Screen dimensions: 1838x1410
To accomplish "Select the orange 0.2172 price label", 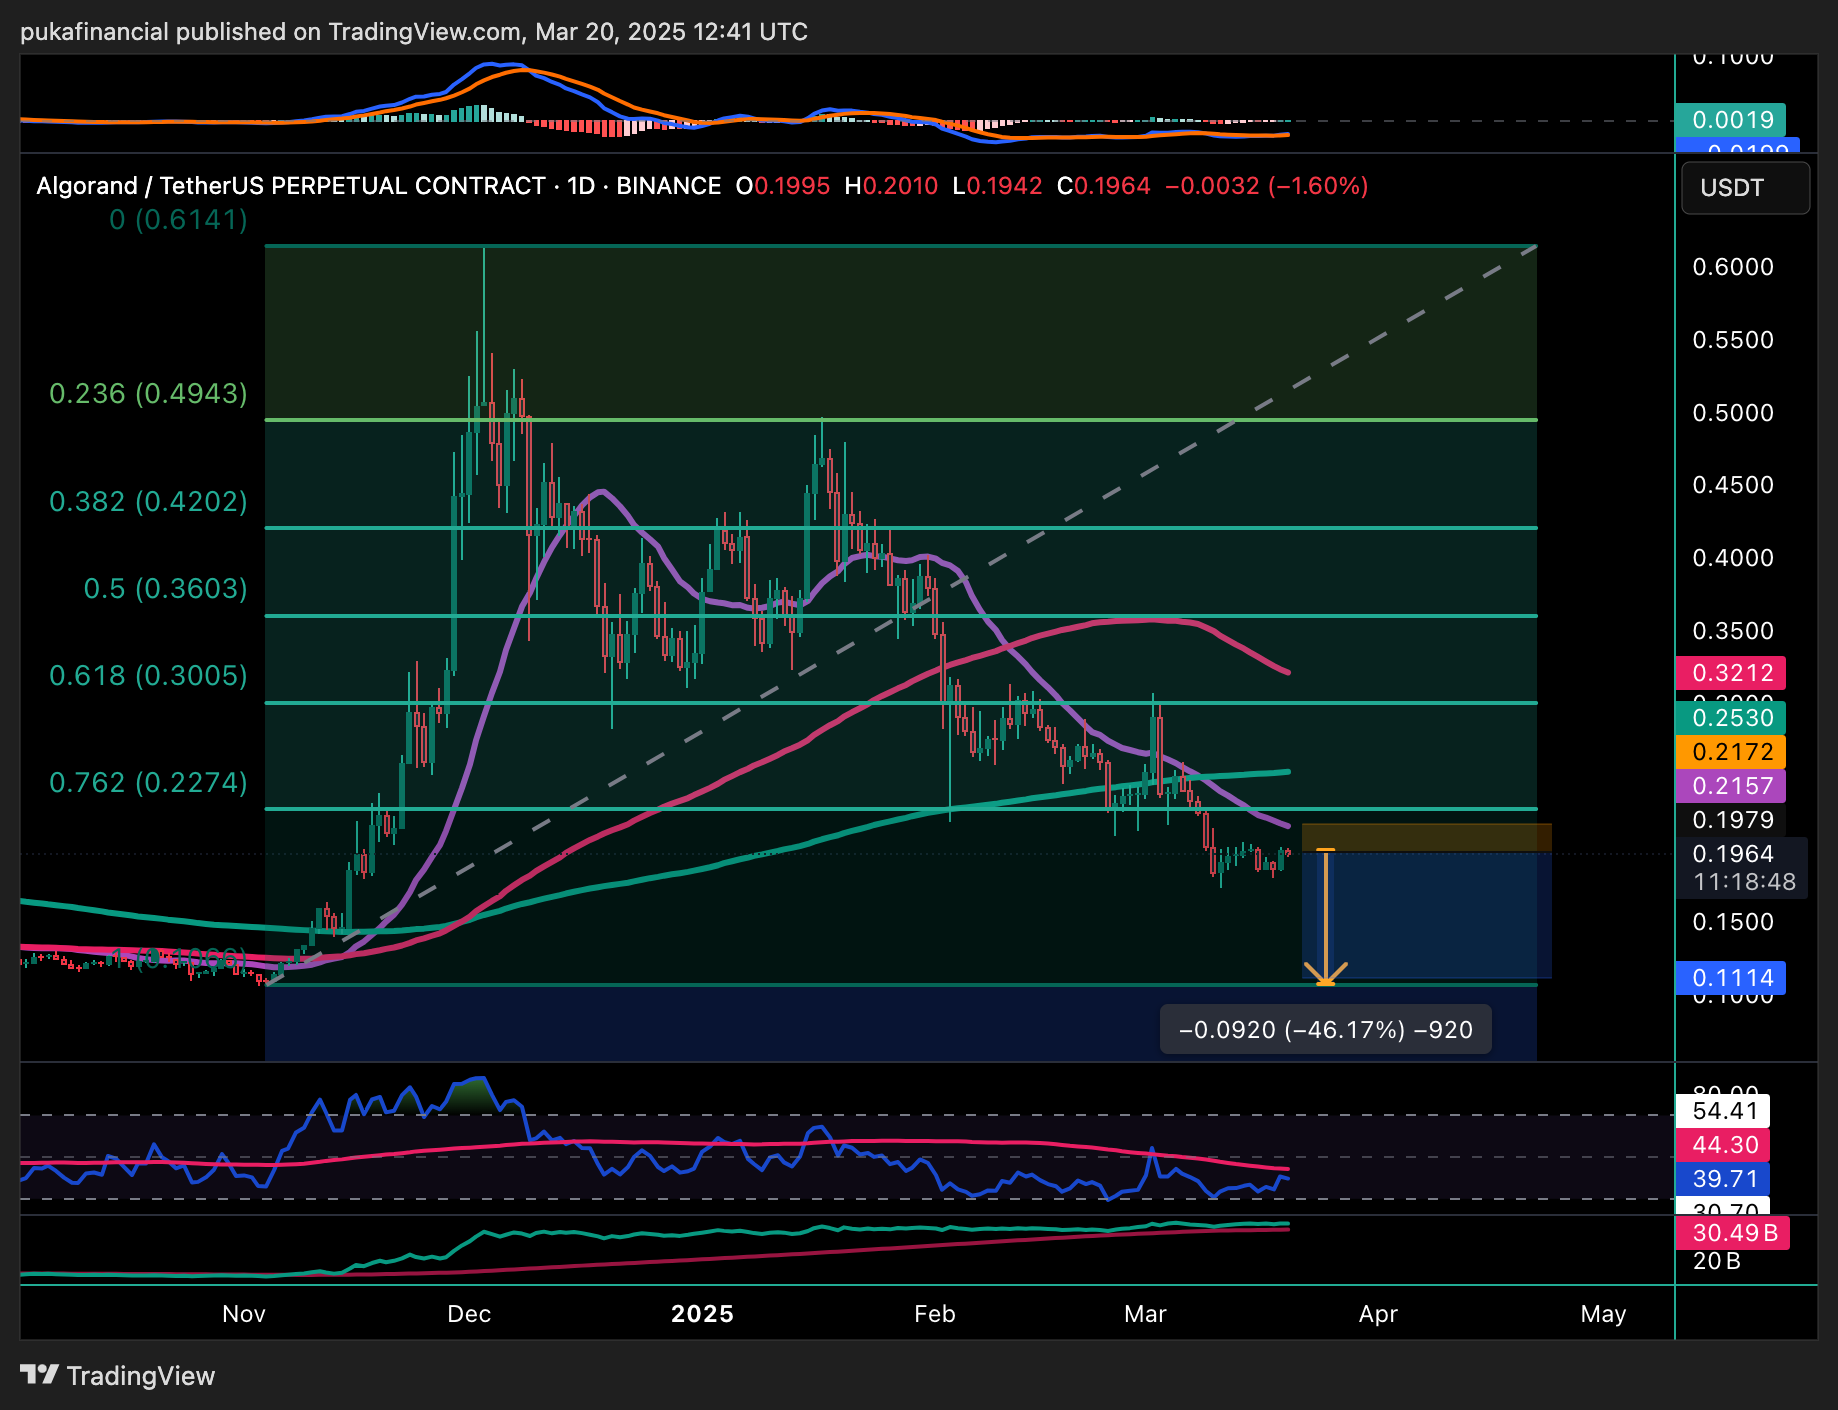I will [x=1731, y=752].
